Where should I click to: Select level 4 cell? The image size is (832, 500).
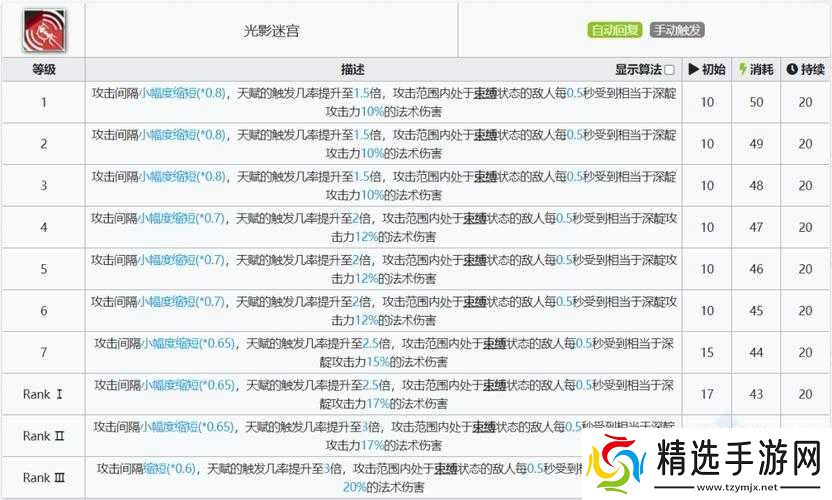tap(44, 227)
